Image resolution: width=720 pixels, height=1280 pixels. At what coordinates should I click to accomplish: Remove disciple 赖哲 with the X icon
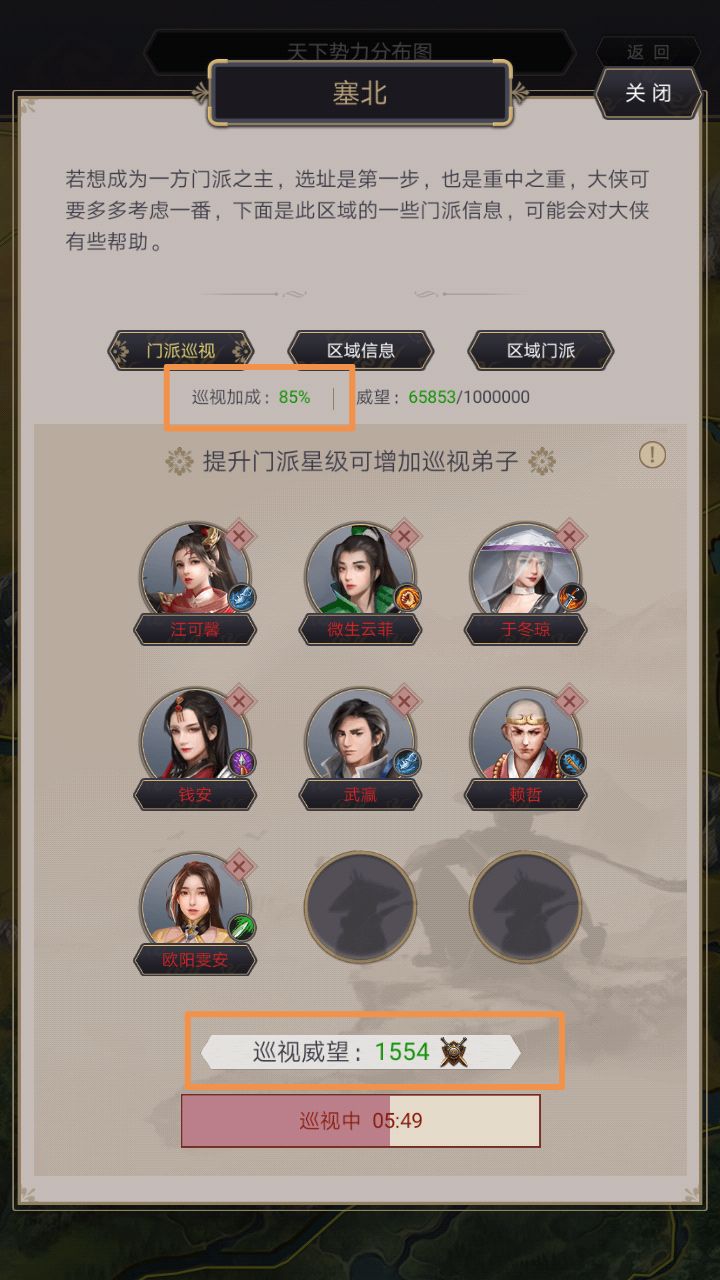569,701
